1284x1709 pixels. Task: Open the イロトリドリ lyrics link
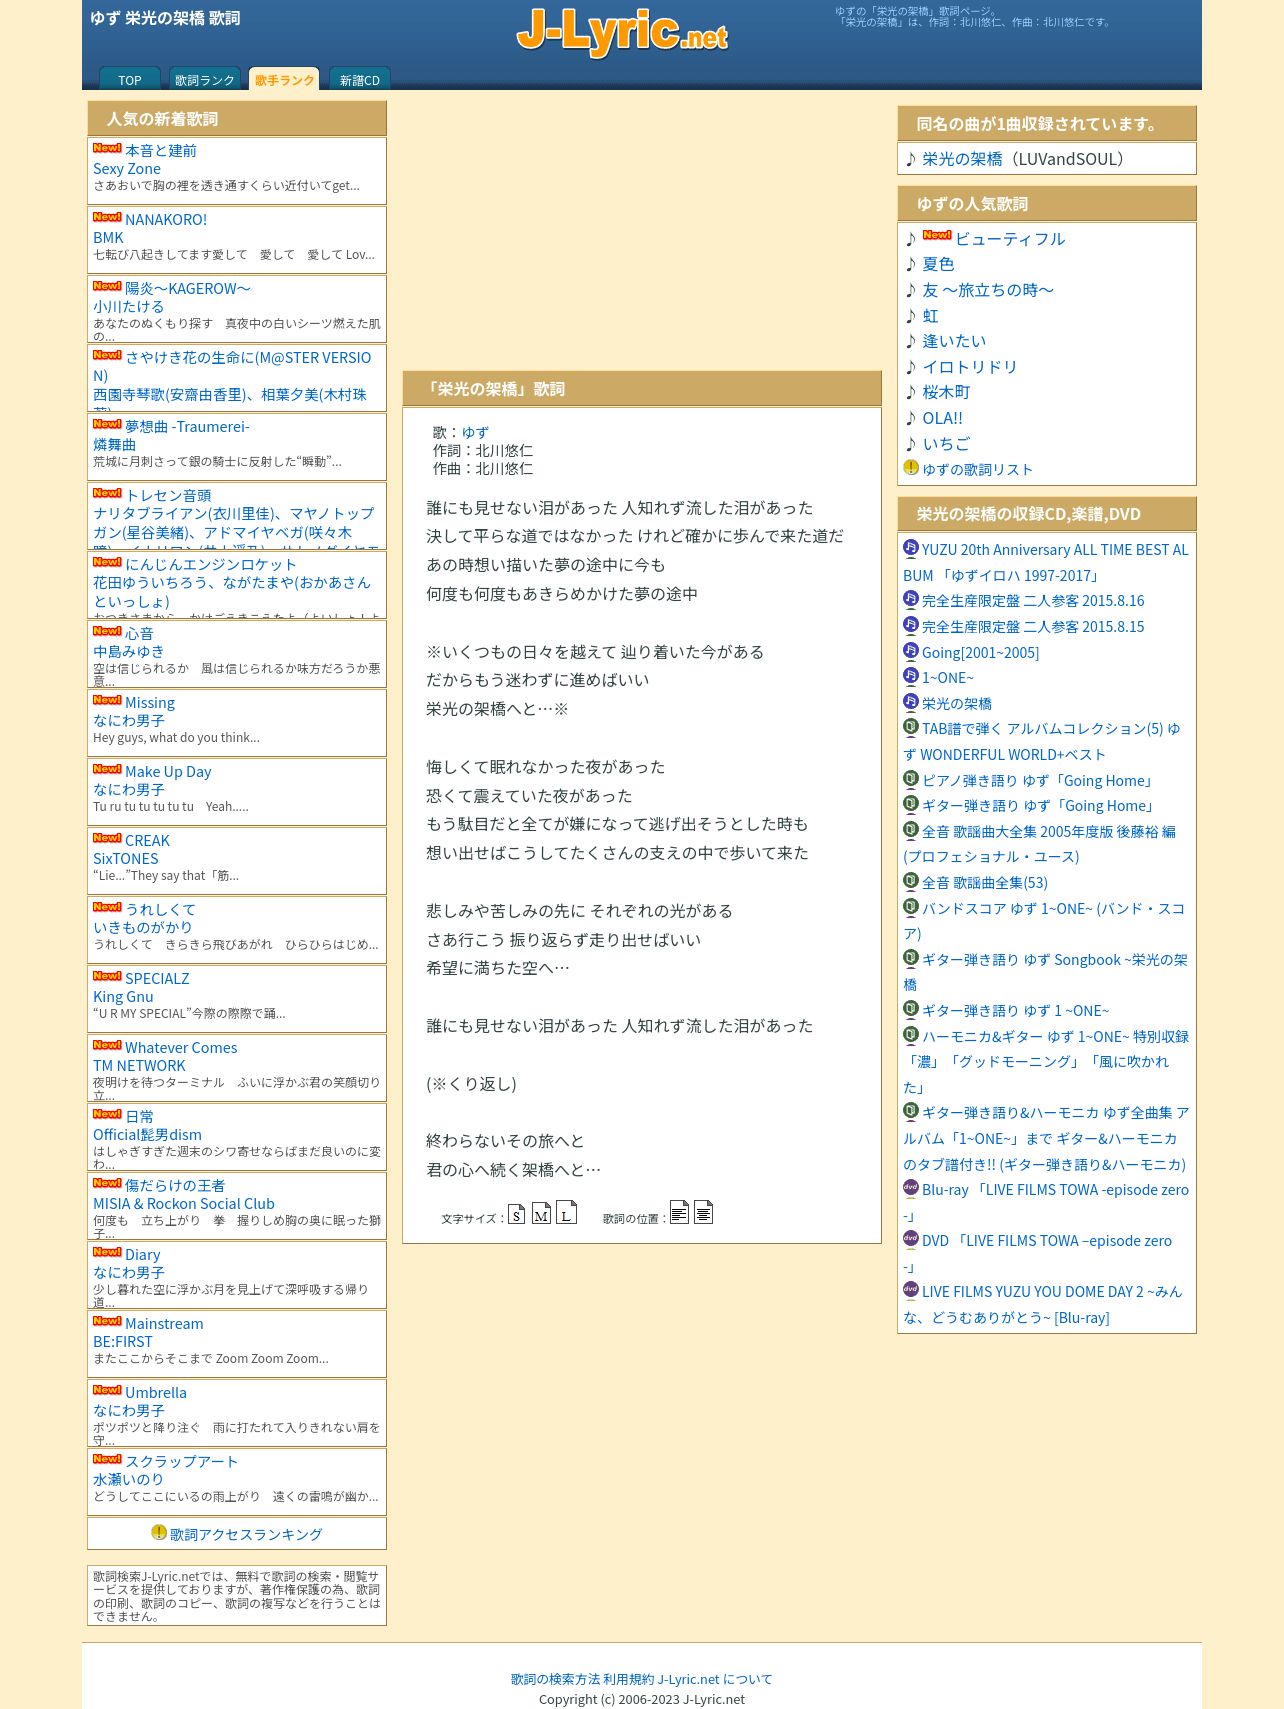click(970, 367)
